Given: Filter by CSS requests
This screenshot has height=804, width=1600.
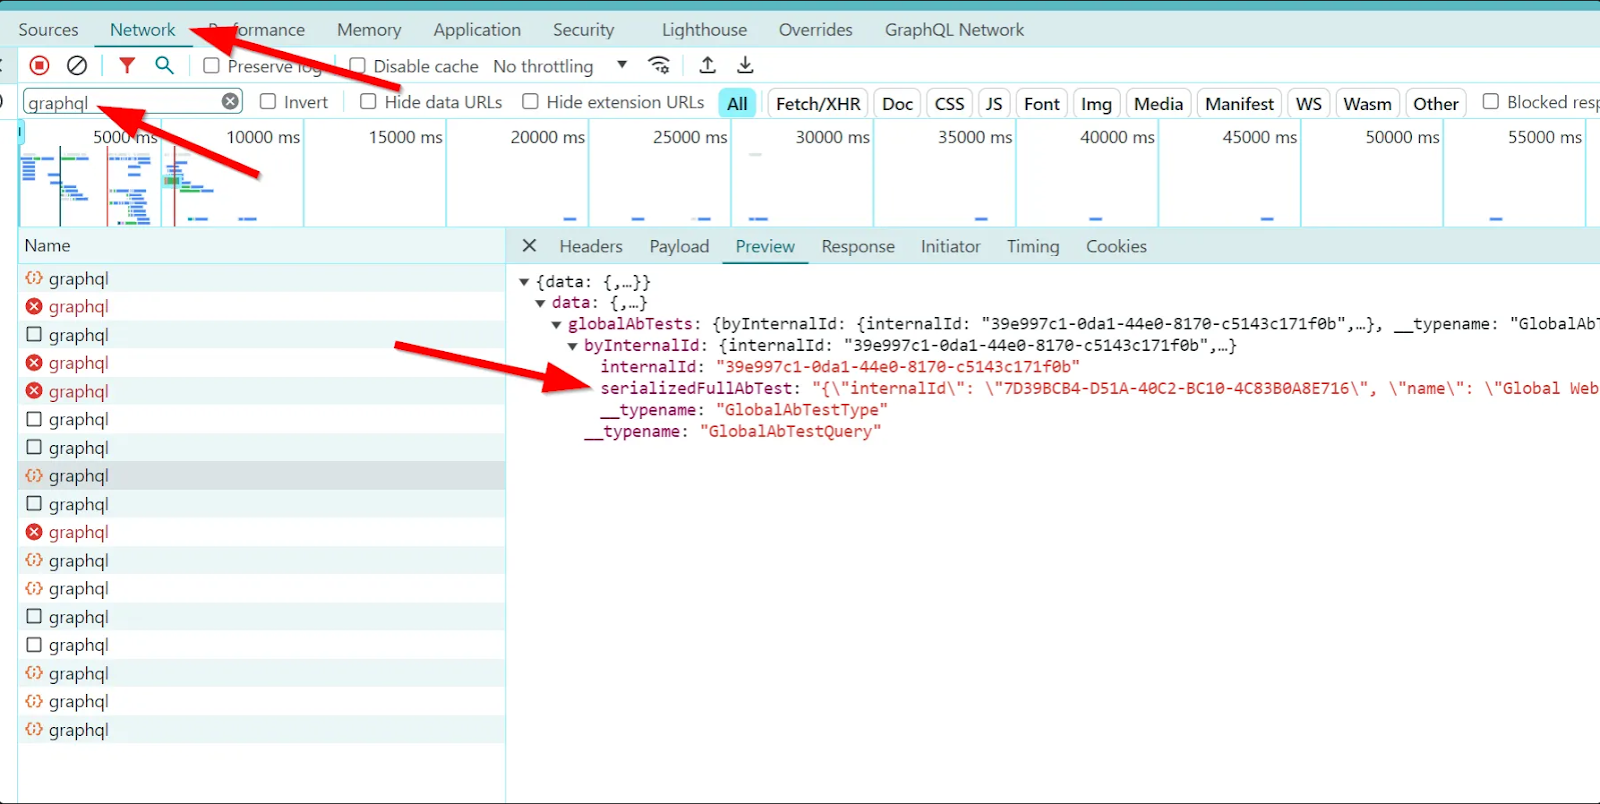Looking at the screenshot, I should point(949,103).
